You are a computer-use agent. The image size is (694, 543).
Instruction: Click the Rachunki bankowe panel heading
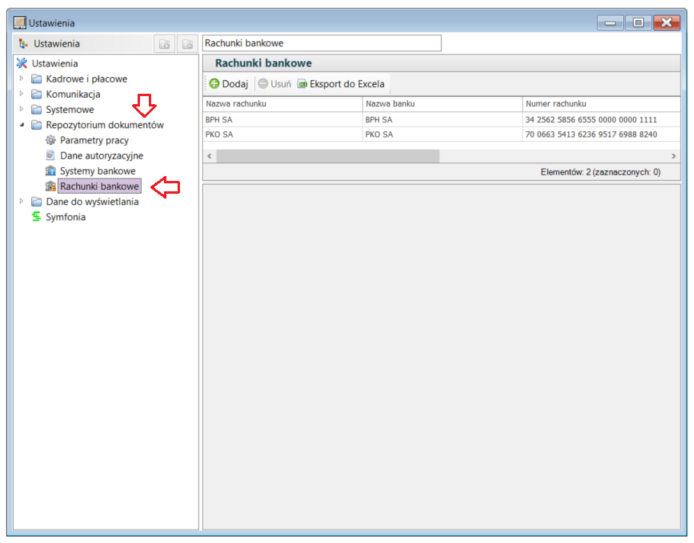(x=263, y=63)
